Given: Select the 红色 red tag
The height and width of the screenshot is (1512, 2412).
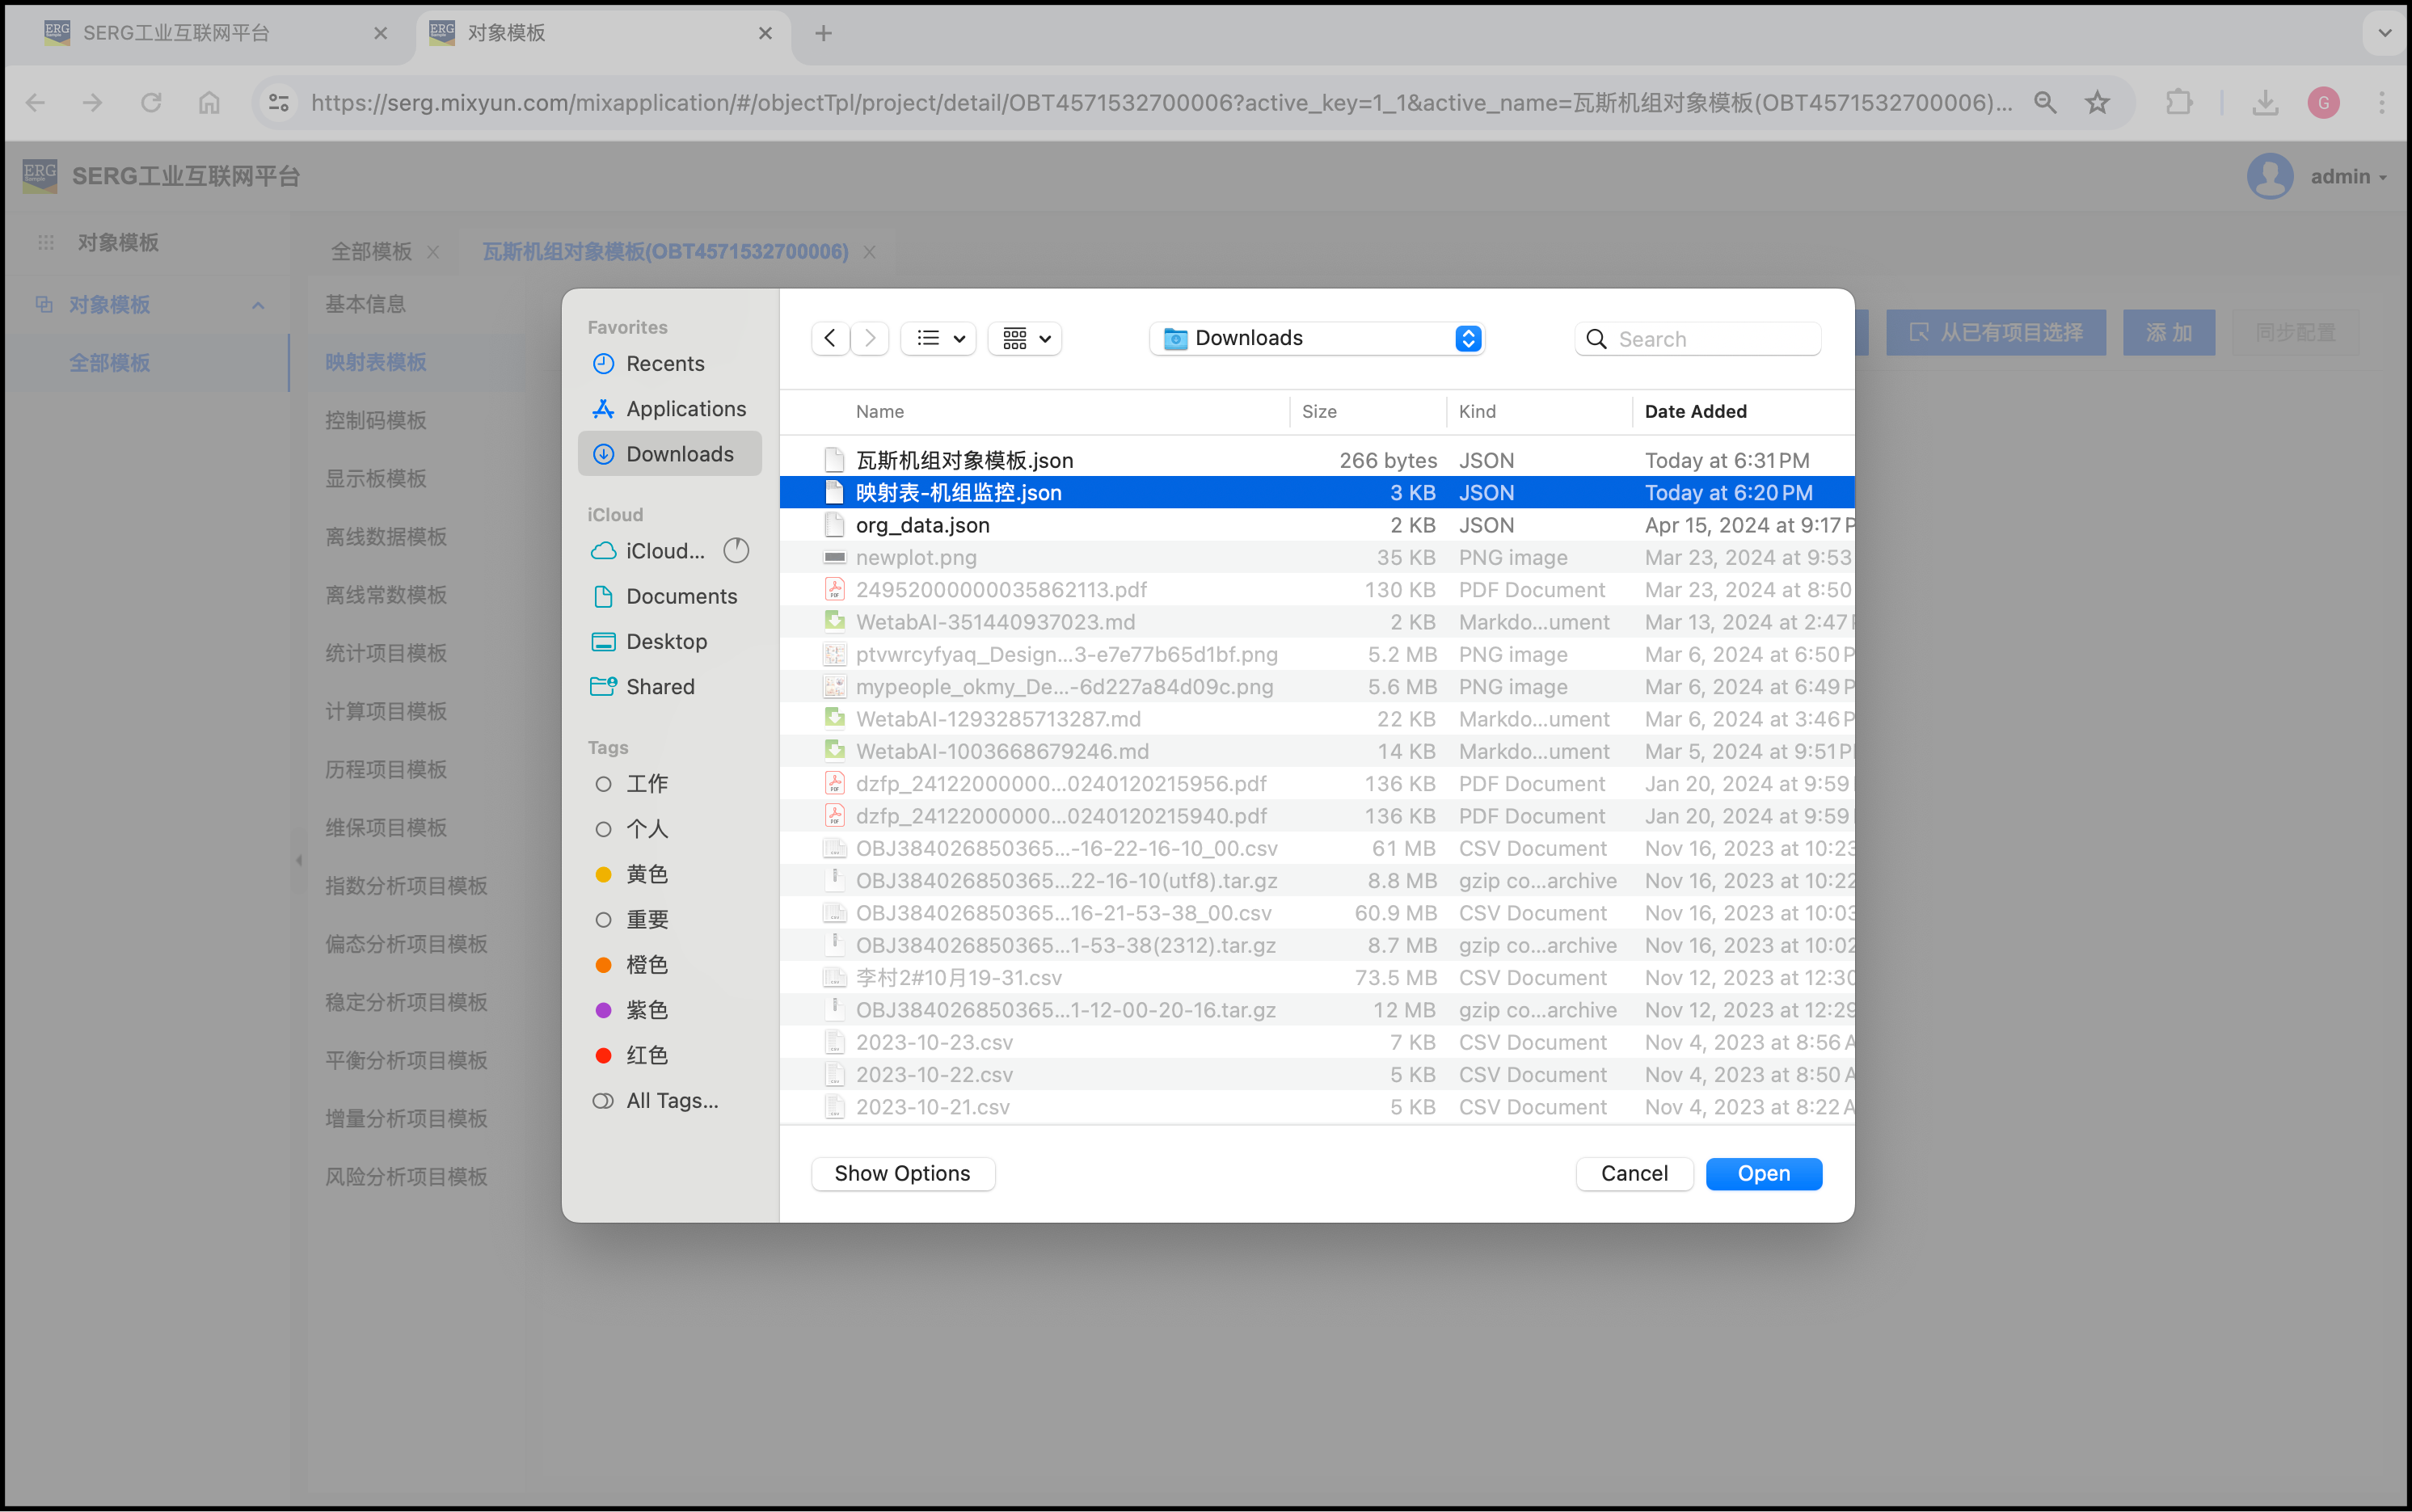Looking at the screenshot, I should tap(646, 1055).
